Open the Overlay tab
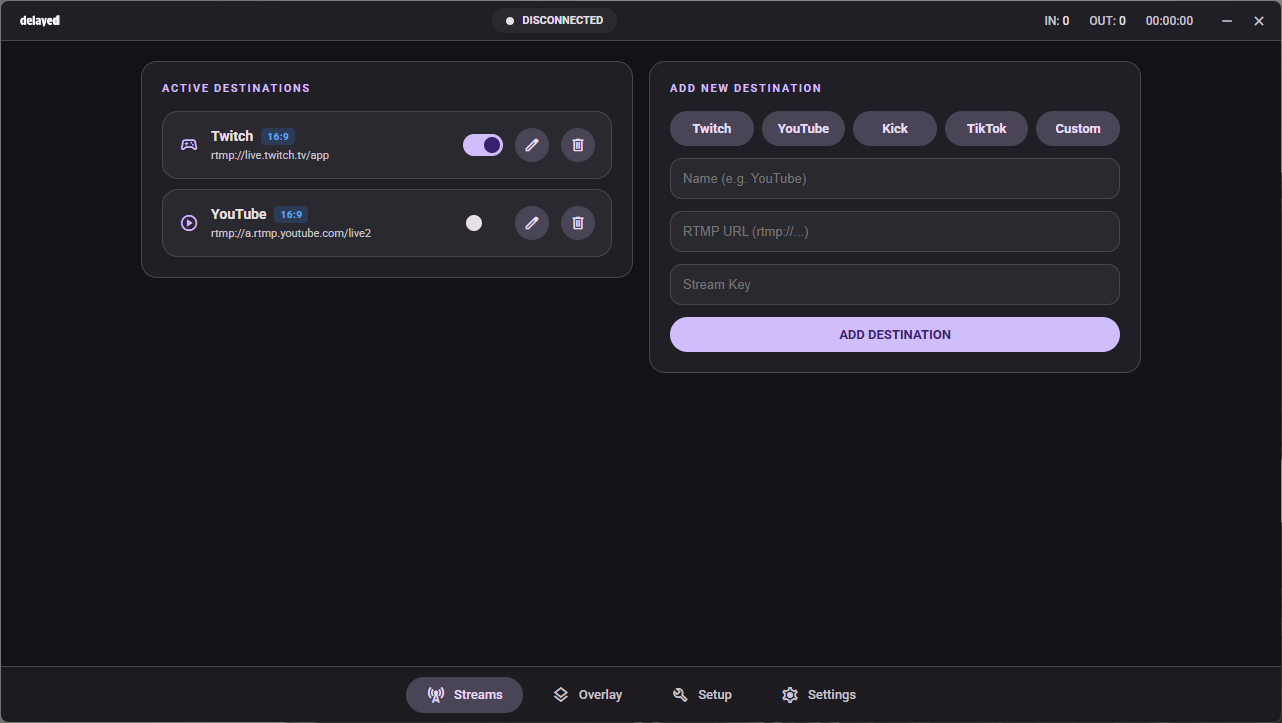The width and height of the screenshot is (1282, 723). click(588, 695)
